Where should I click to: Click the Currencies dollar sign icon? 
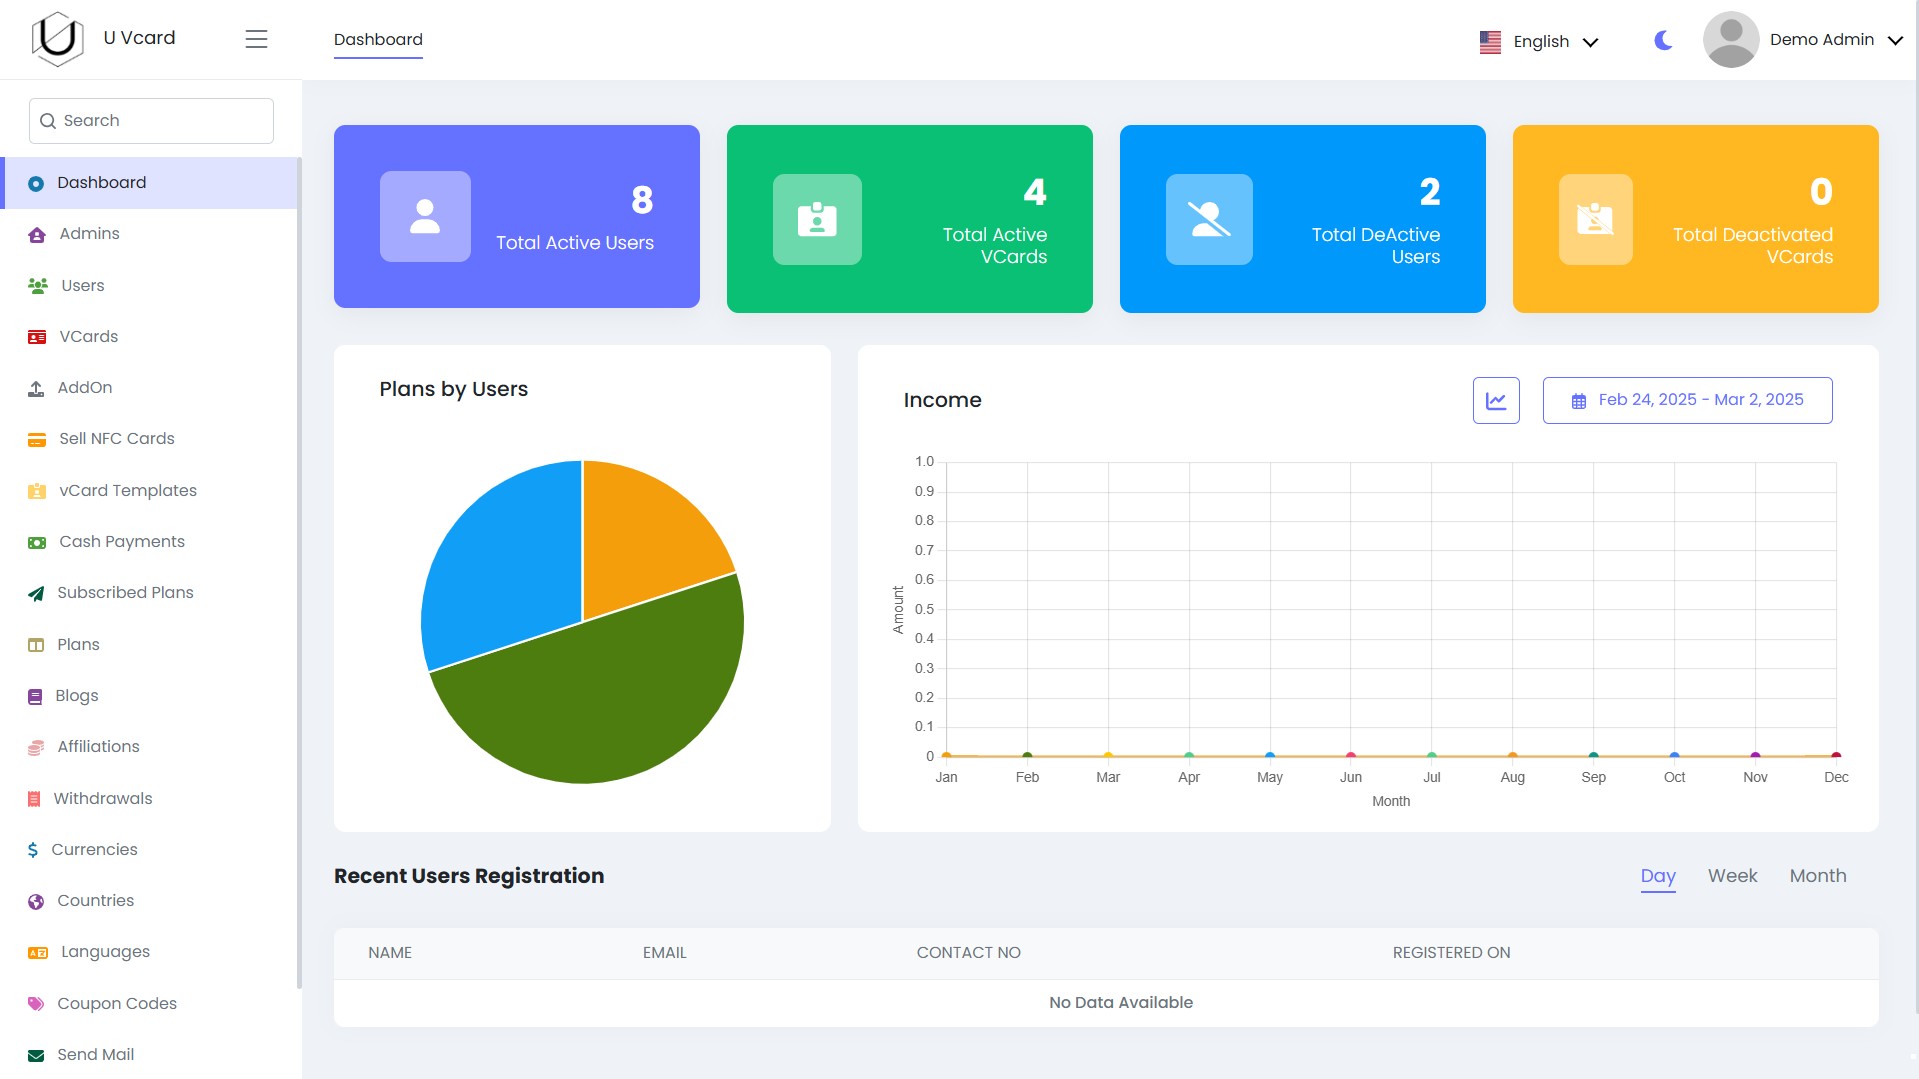pyautogui.click(x=33, y=850)
